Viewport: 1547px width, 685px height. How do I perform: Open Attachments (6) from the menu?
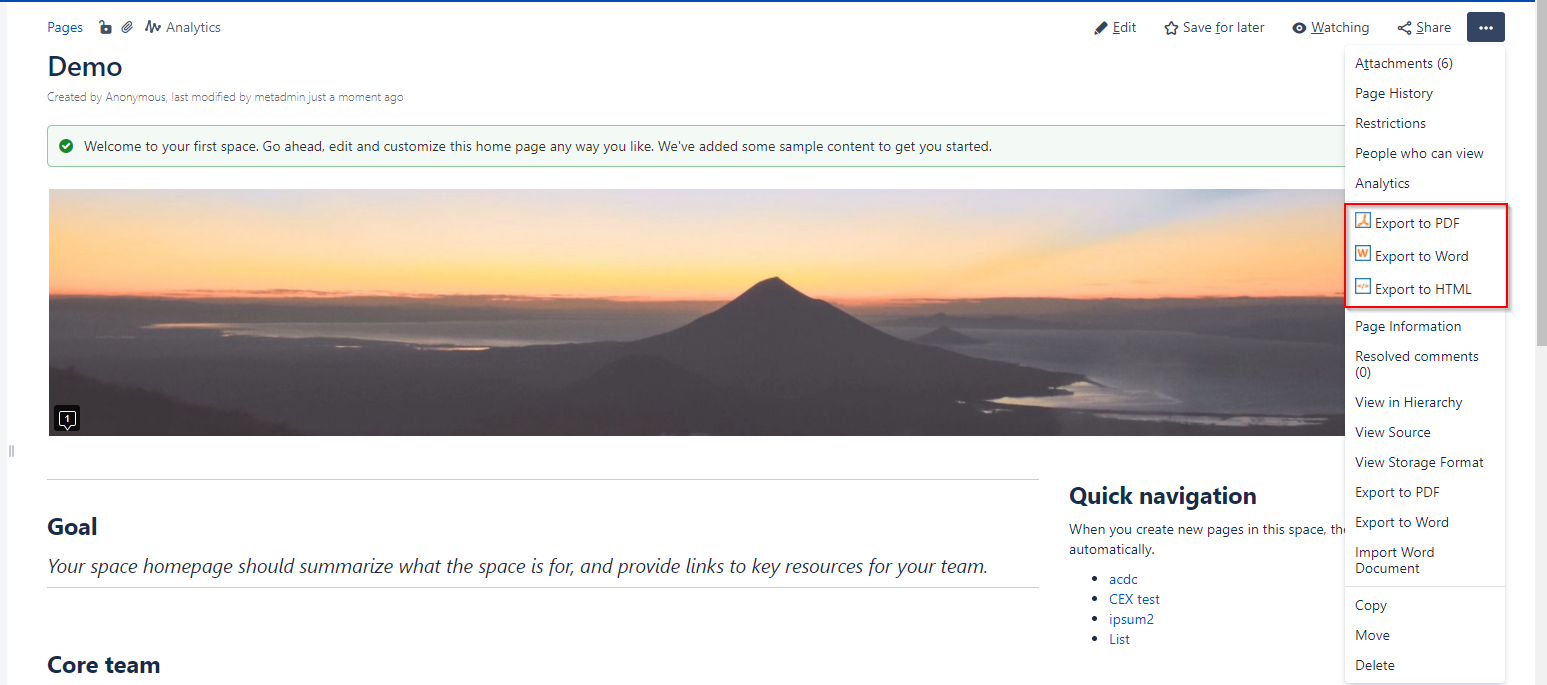[x=1425, y=63]
